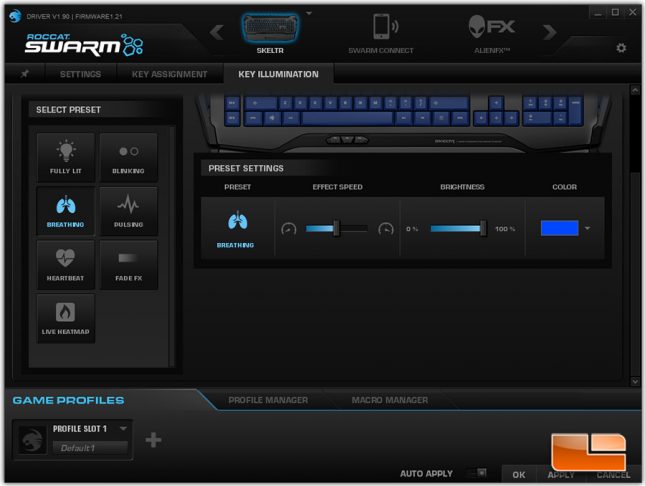Open Swarm Connect phone icon
Viewport: 645px width, 486px height.
point(385,27)
